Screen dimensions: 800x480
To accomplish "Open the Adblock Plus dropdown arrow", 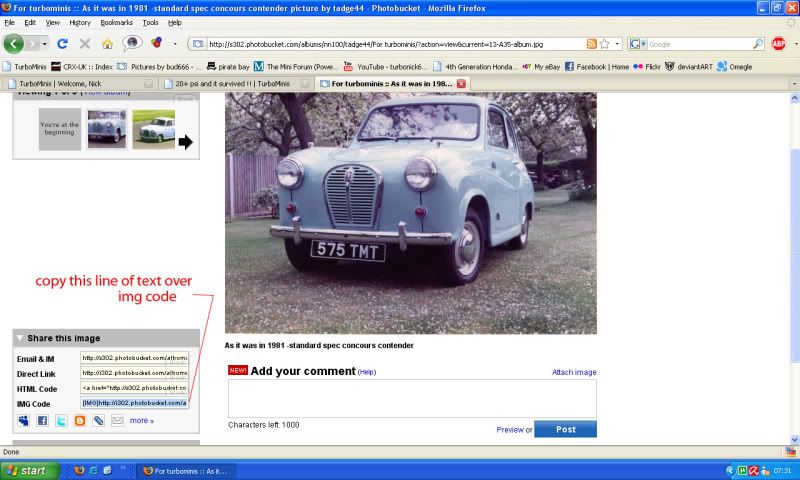I will coord(794,44).
